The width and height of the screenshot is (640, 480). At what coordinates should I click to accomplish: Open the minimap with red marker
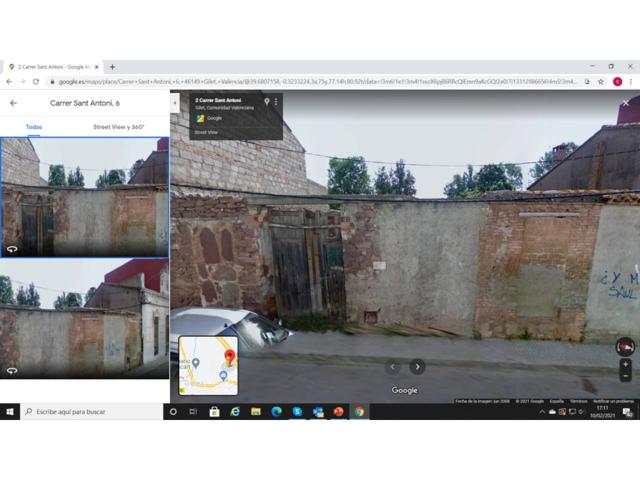(x=208, y=366)
